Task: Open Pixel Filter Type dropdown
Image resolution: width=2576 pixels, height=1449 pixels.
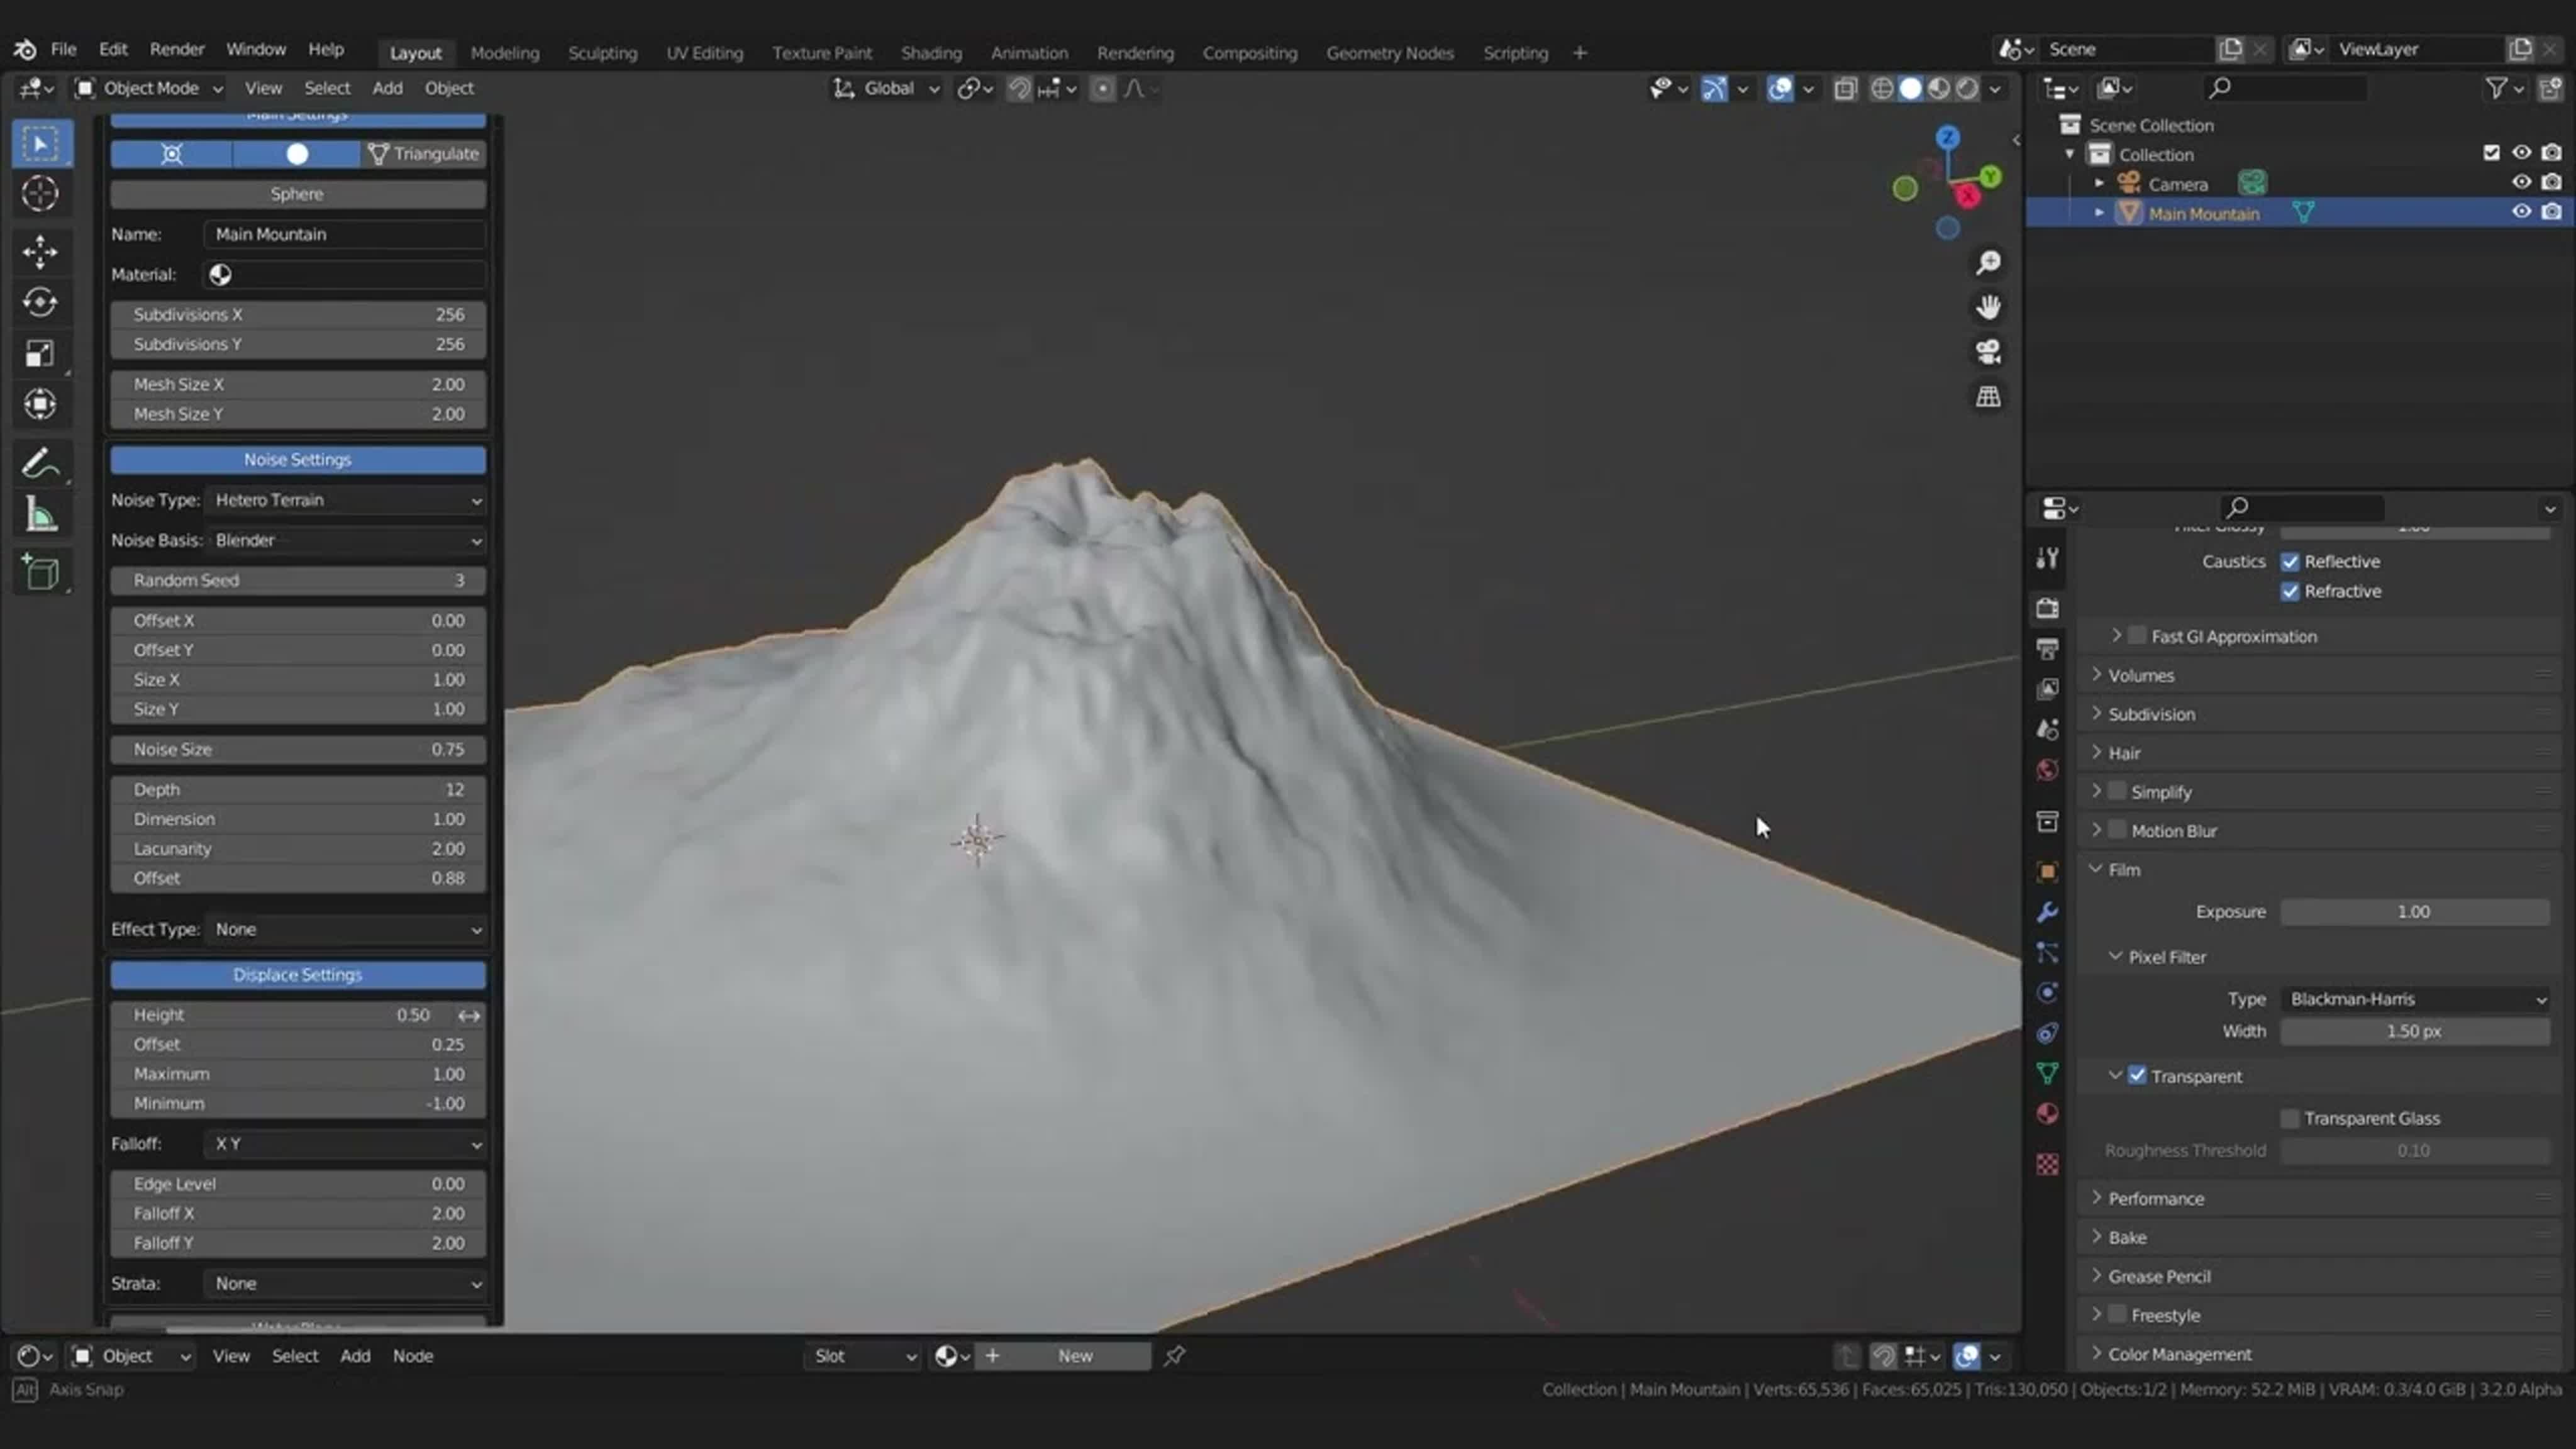Action: 2415,999
